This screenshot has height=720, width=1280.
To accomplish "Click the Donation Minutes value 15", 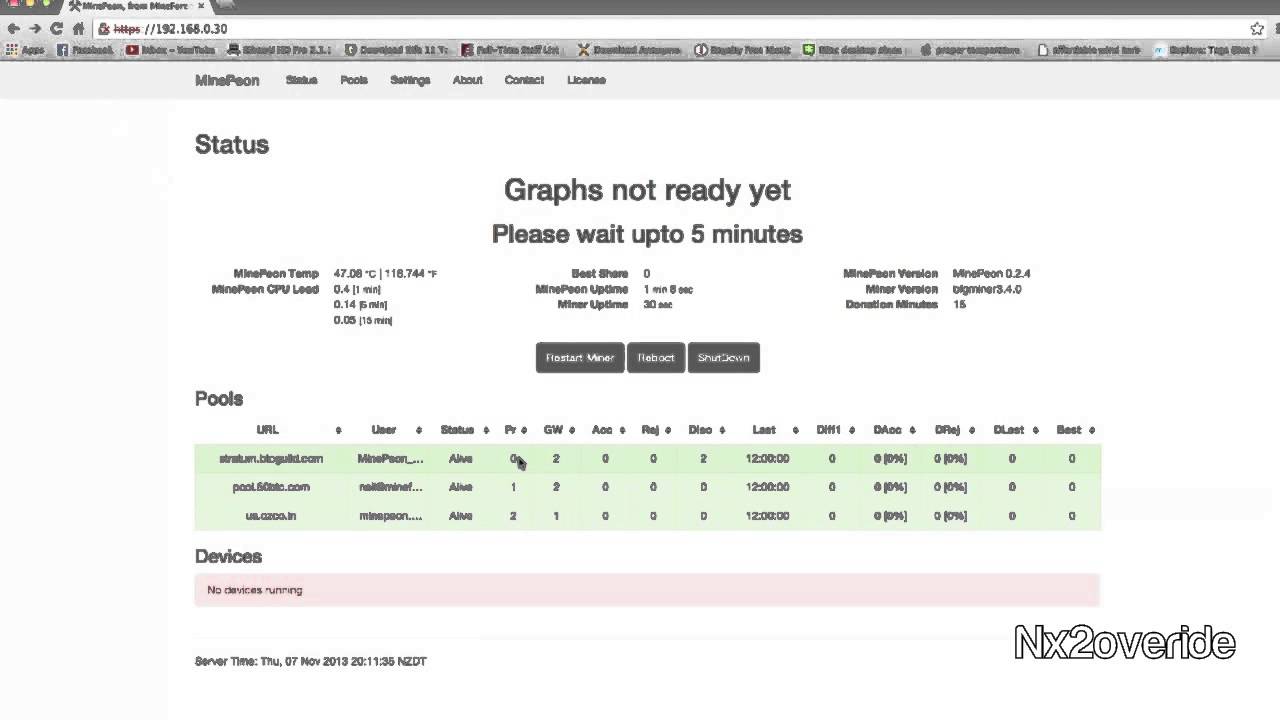I will point(959,304).
